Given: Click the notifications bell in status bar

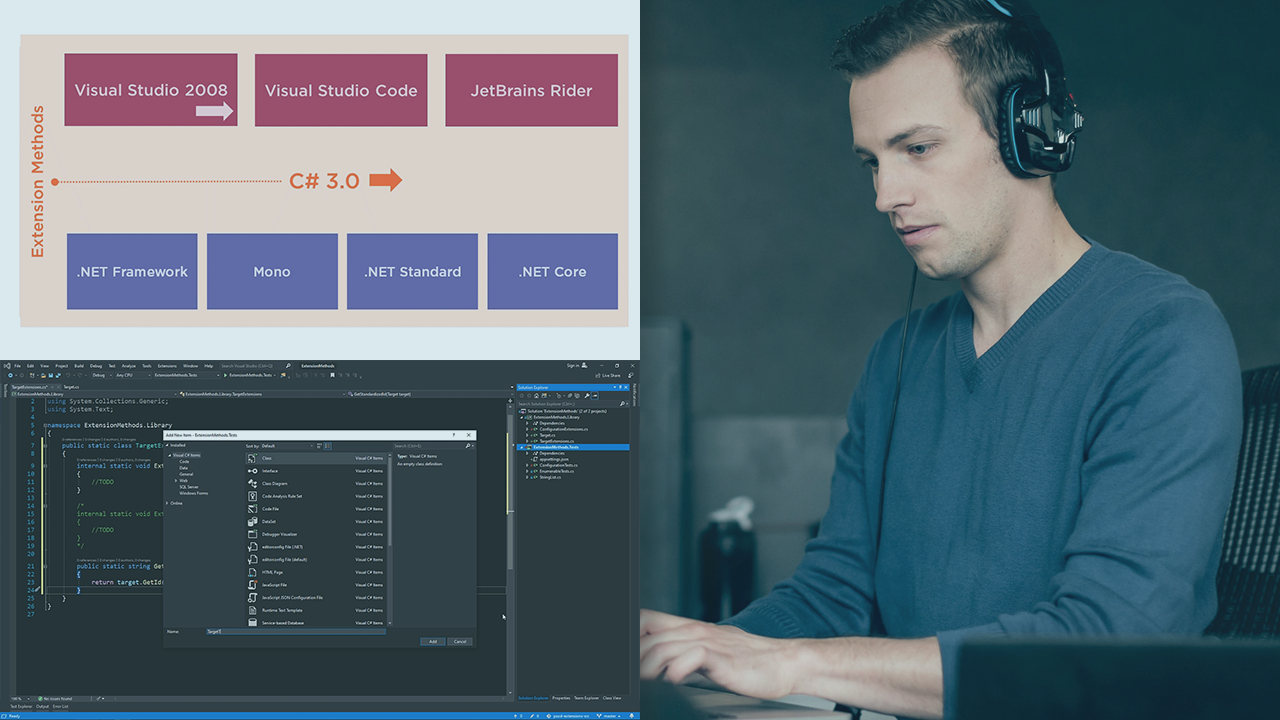Looking at the screenshot, I should (631, 715).
